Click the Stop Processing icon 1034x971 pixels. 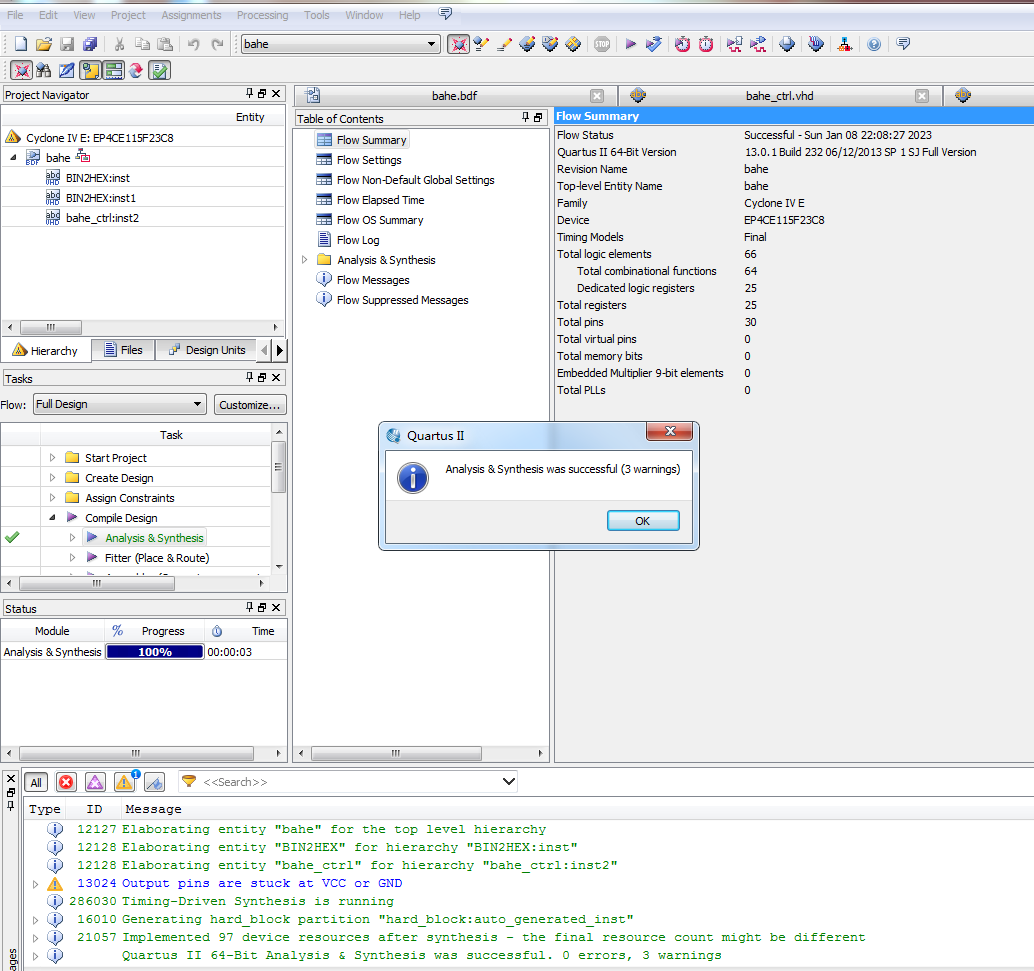[x=602, y=44]
